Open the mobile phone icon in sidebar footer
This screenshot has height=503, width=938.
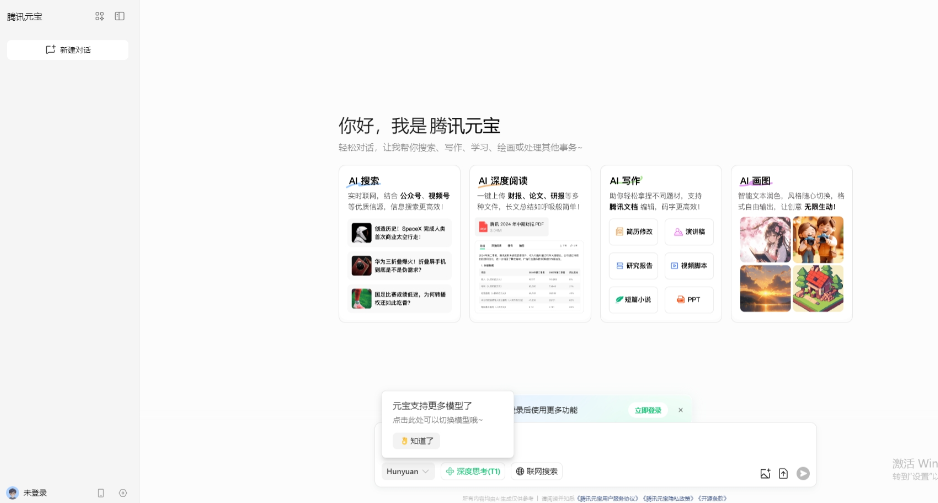coord(100,493)
